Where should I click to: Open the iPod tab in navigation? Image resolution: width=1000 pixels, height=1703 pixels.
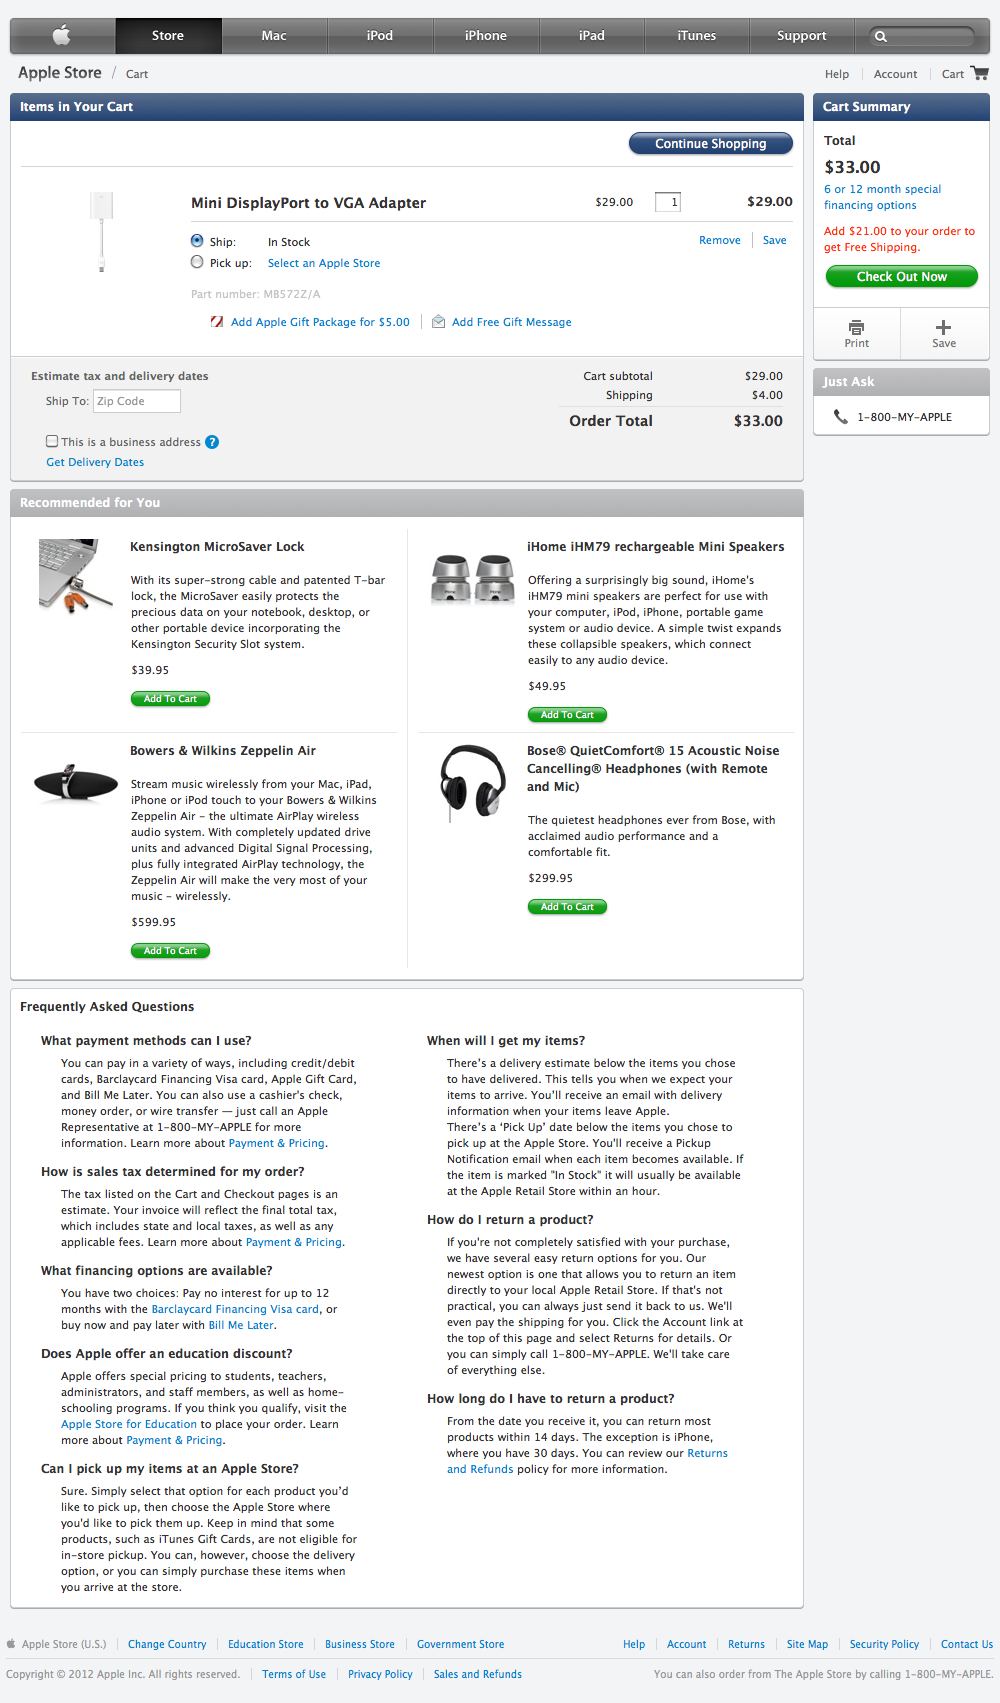[x=380, y=36]
